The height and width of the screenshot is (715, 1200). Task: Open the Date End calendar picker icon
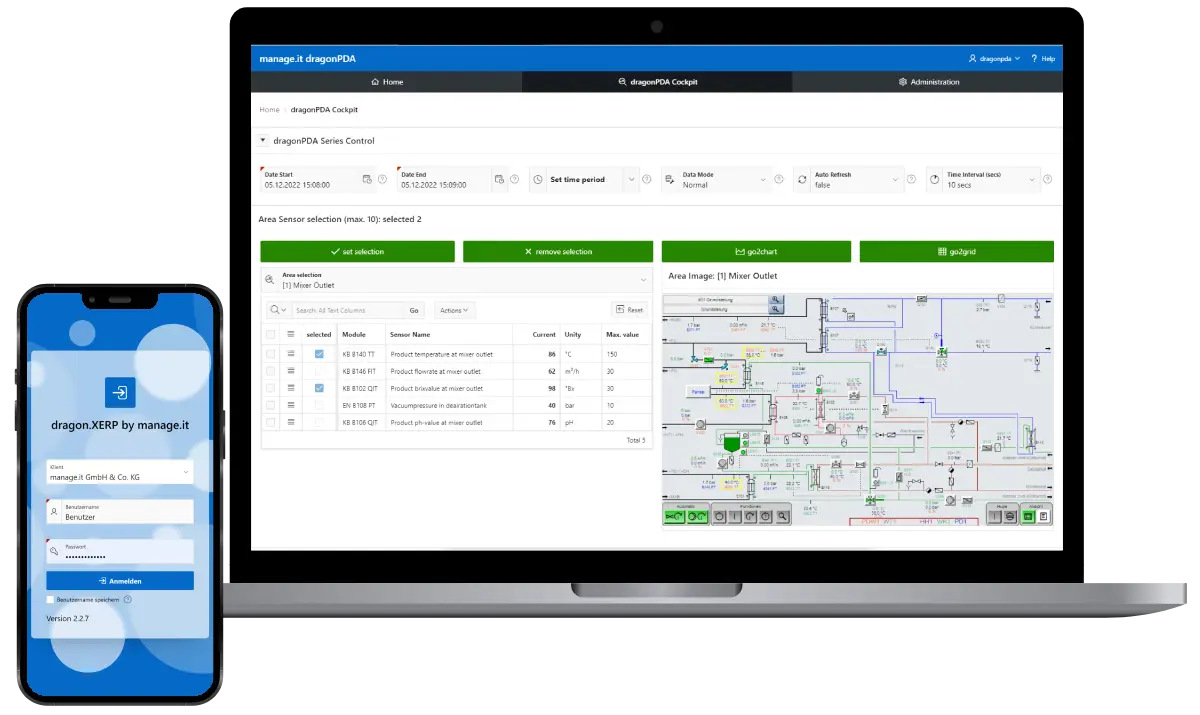pos(499,179)
